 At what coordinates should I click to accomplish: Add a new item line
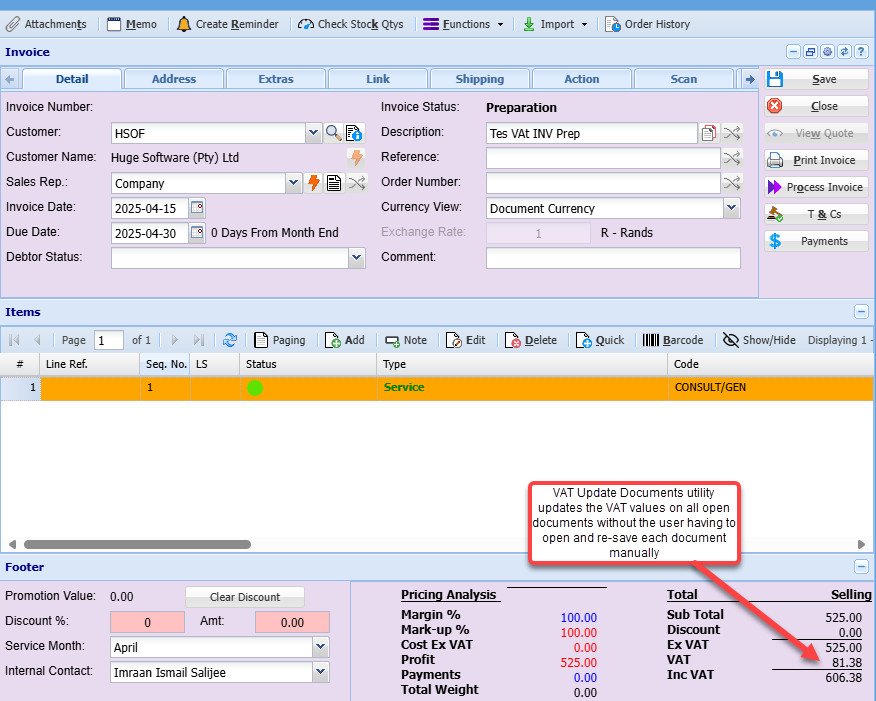pos(345,340)
